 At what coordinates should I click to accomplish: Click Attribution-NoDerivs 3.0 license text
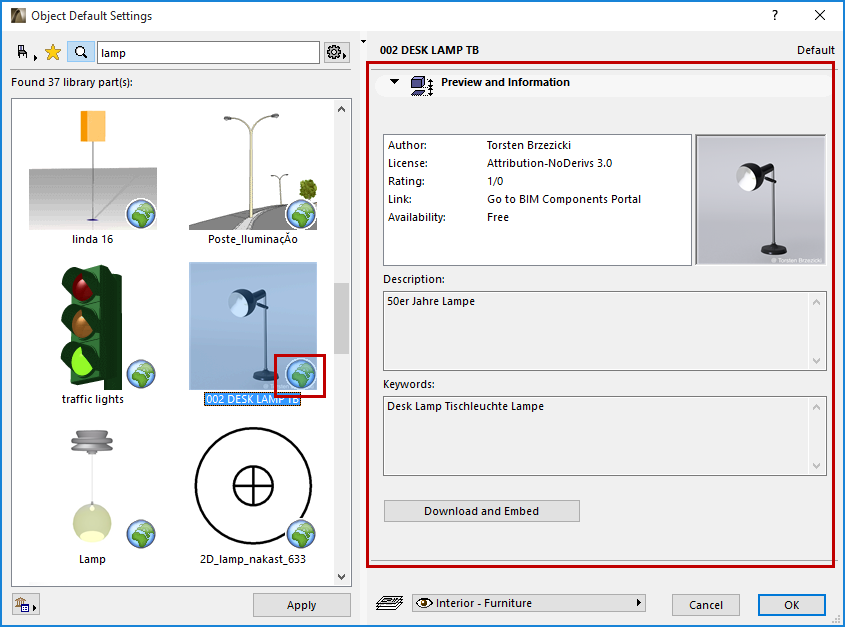(549, 163)
